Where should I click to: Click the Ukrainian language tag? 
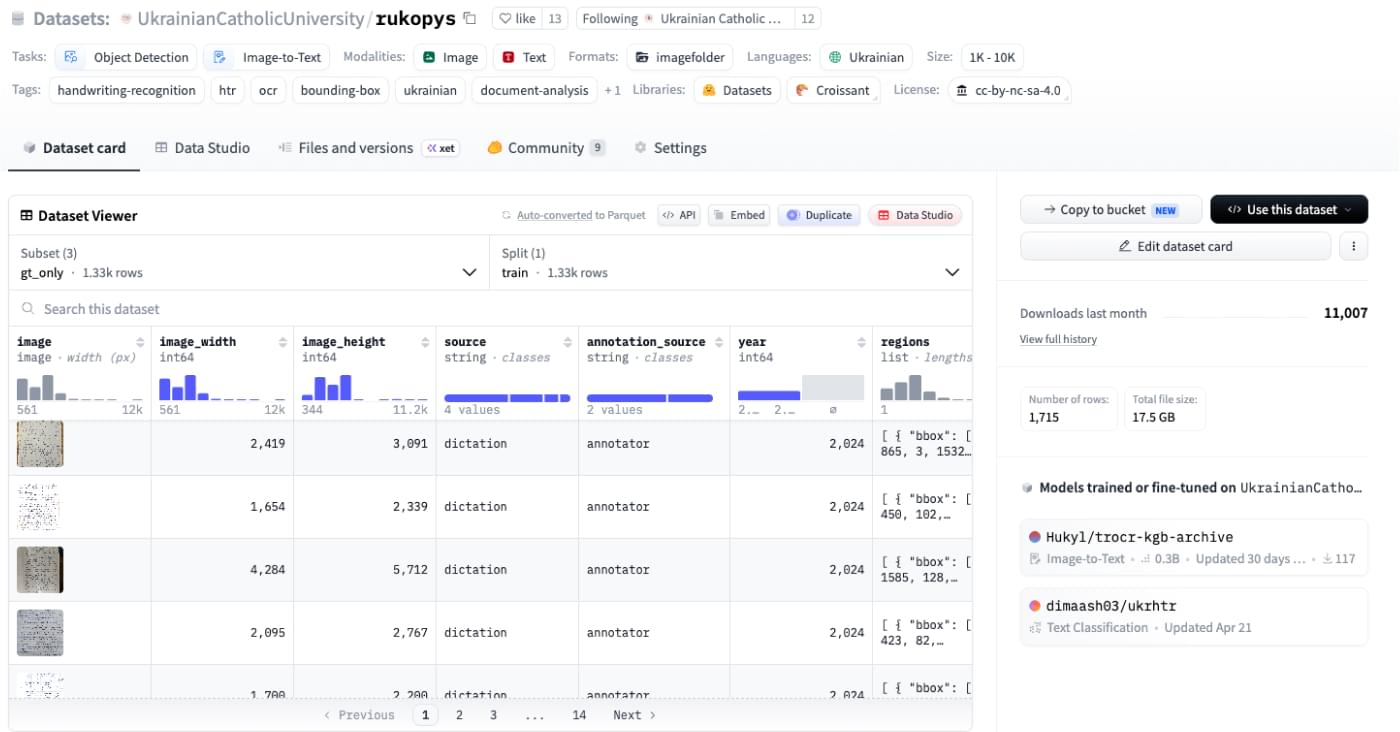tap(866, 57)
